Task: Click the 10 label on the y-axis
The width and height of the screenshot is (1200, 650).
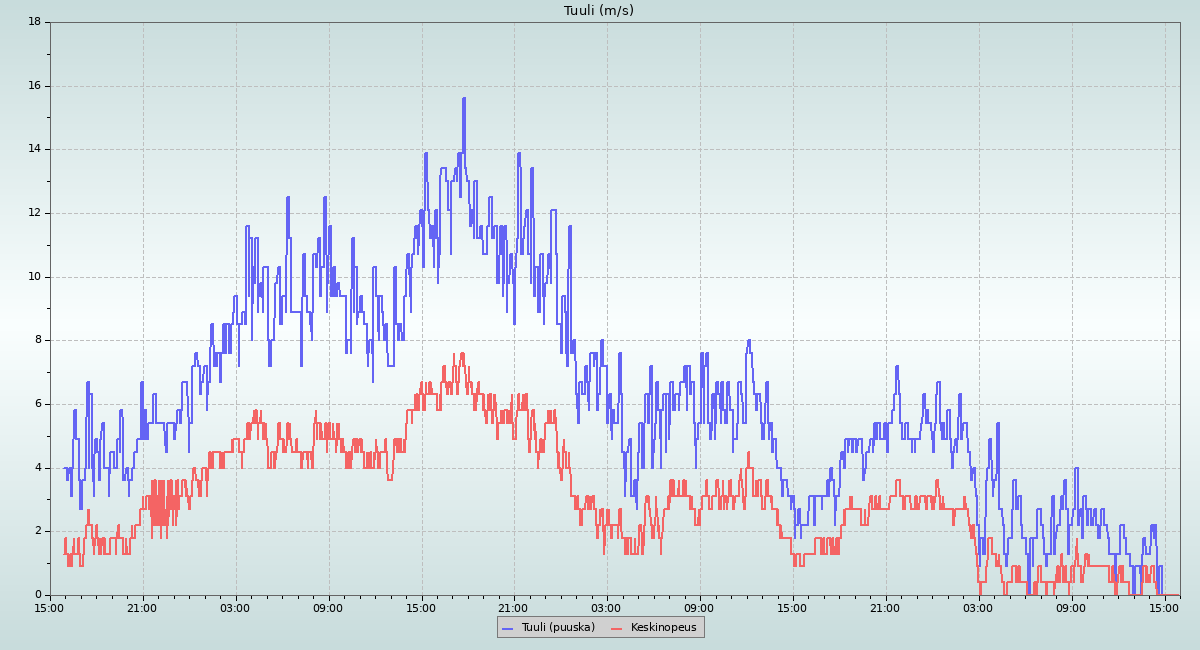Action: tap(34, 277)
